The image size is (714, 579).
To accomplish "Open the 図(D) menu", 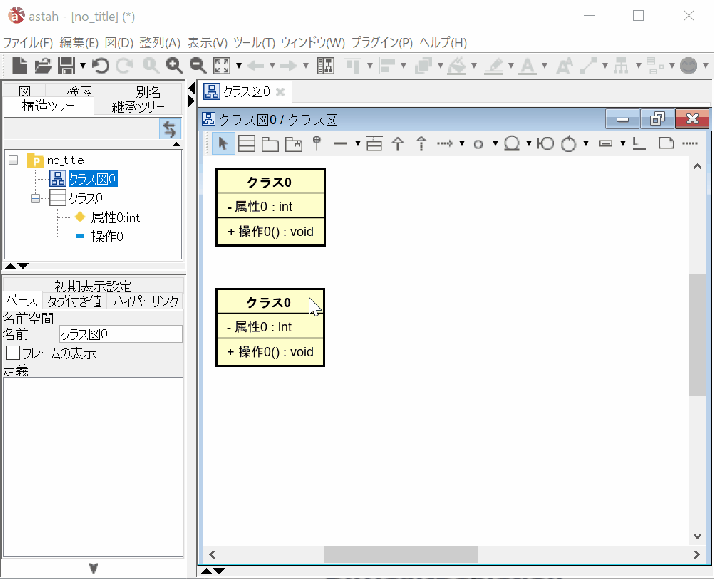I will [119, 43].
